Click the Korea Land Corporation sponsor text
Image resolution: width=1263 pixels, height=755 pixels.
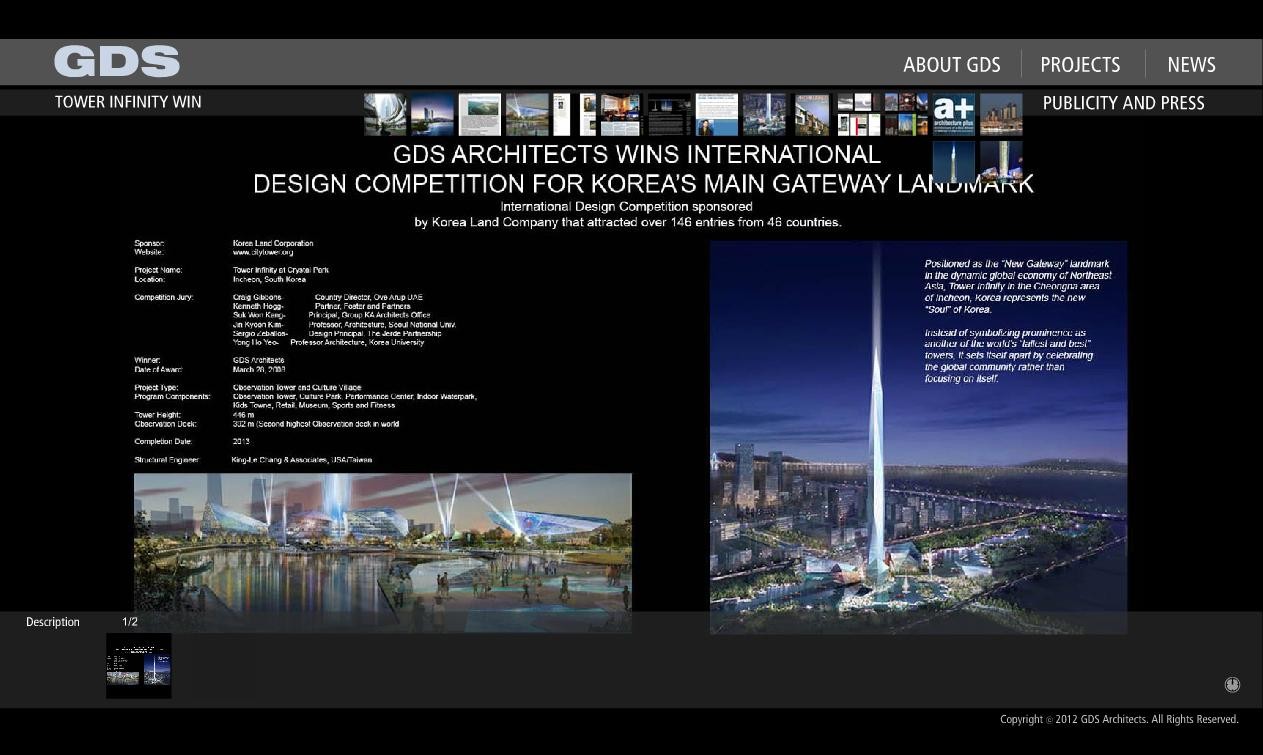point(273,244)
